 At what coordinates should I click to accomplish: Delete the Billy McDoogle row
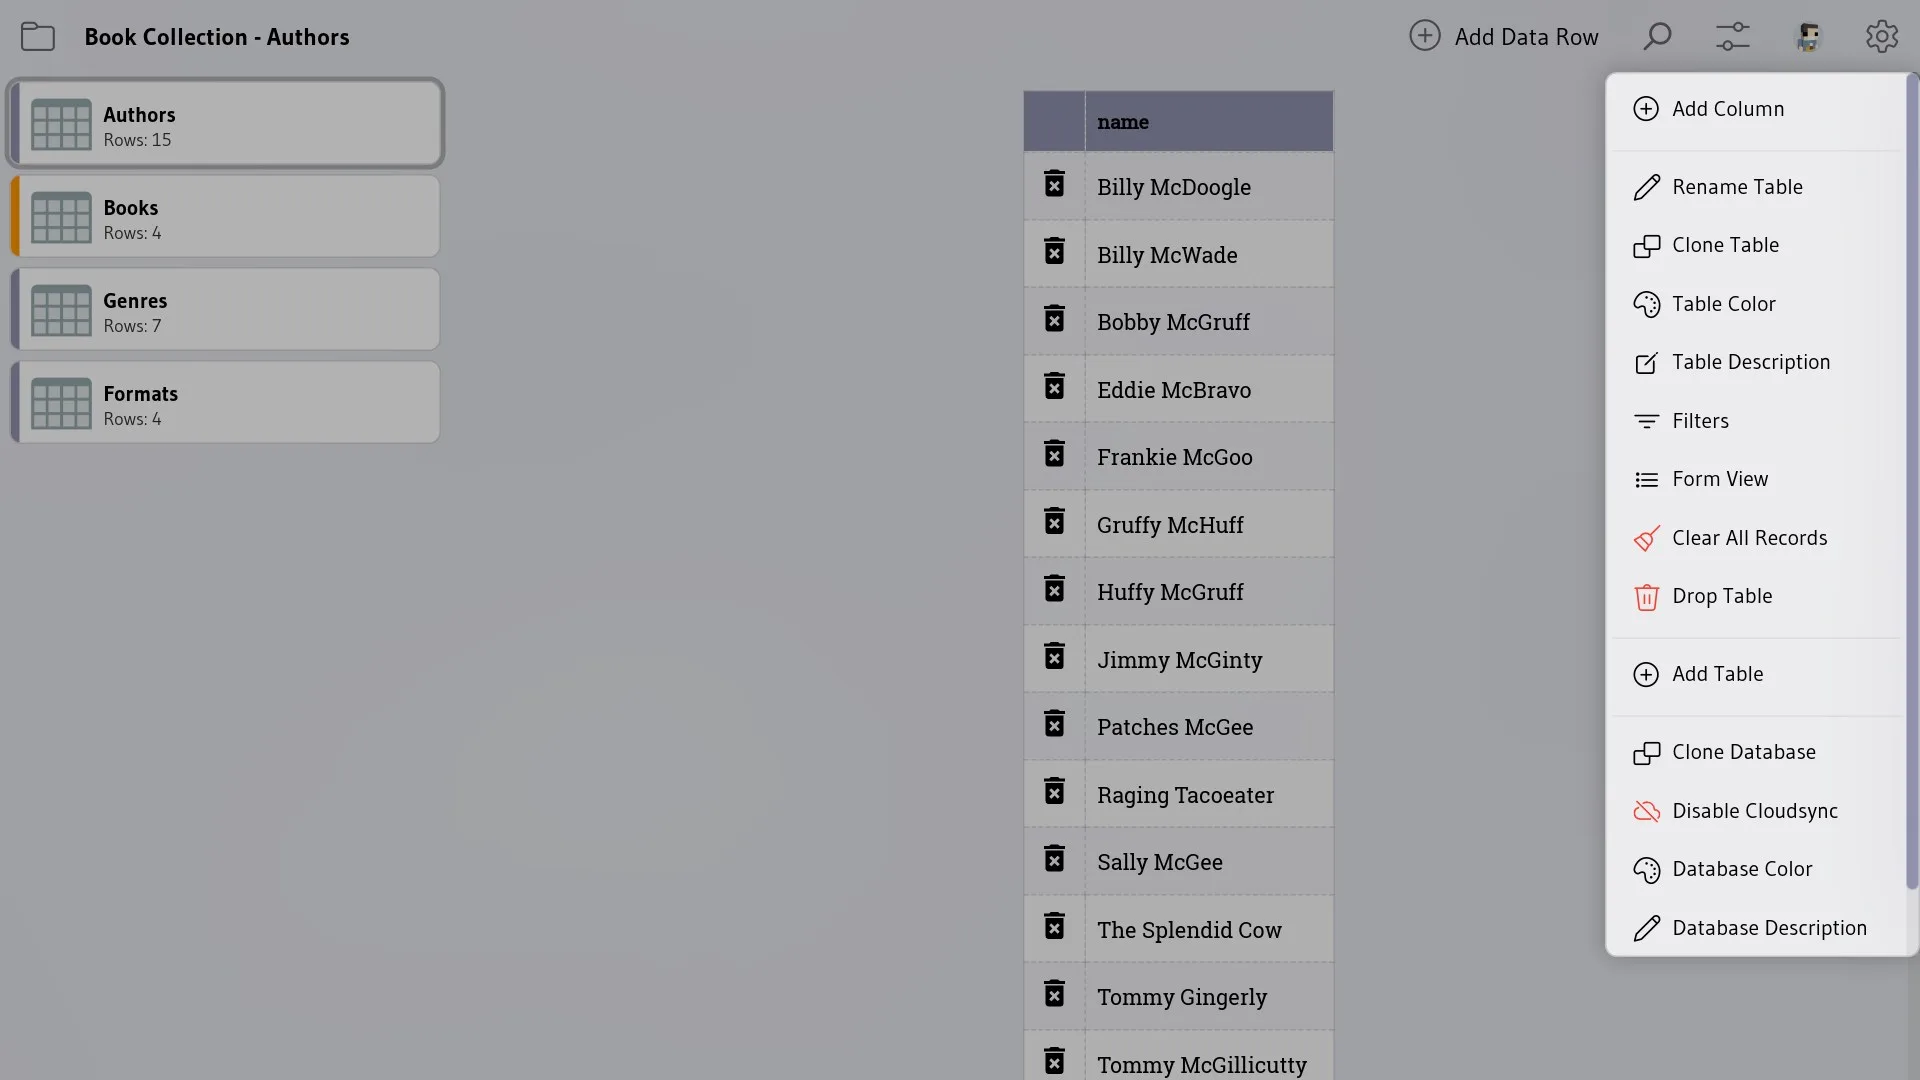[x=1054, y=184]
